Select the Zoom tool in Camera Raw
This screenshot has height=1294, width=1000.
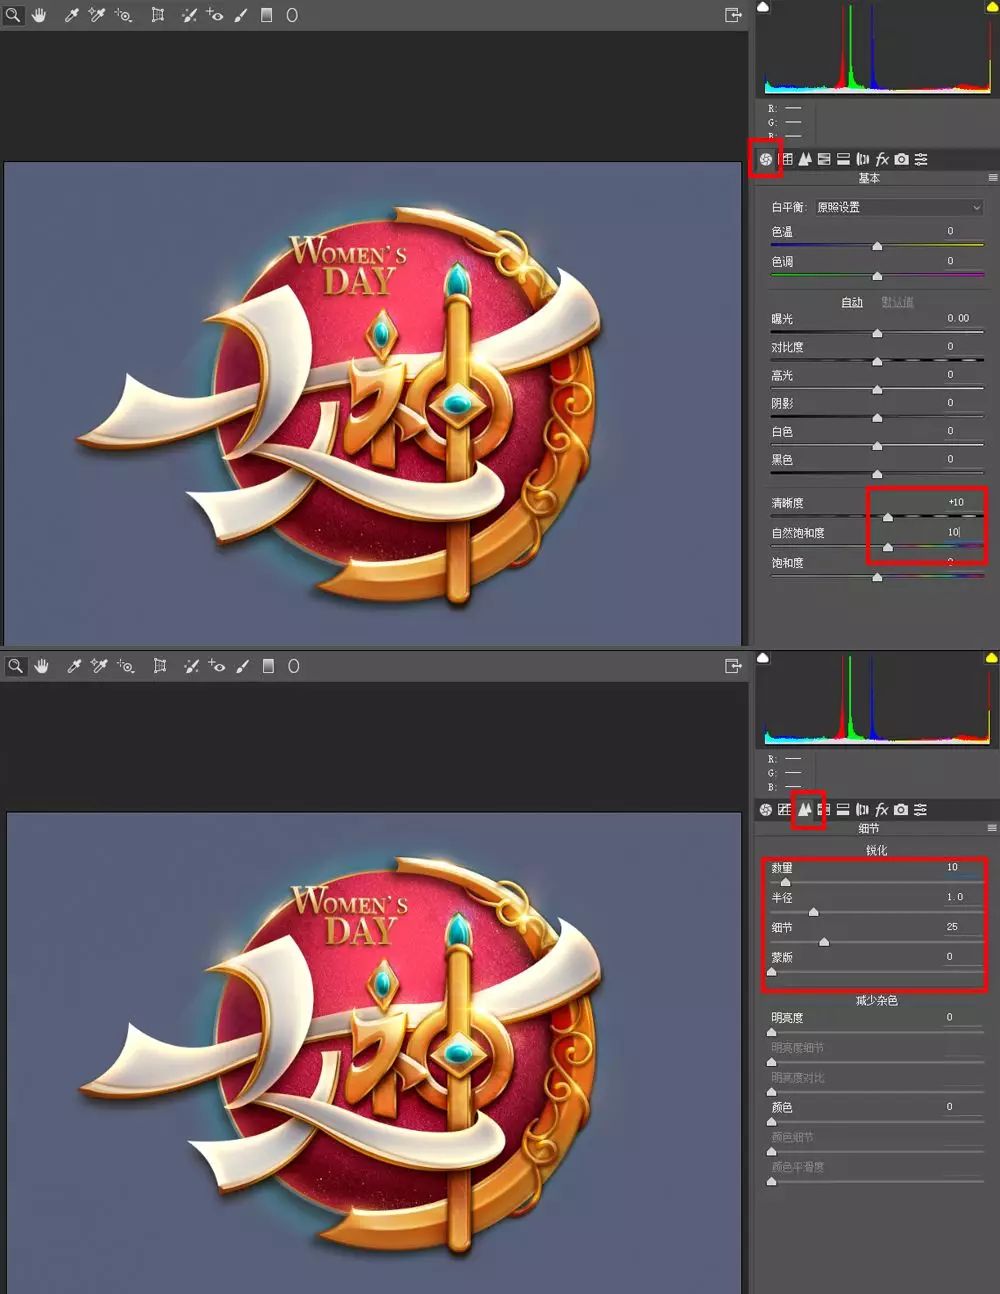(12, 15)
